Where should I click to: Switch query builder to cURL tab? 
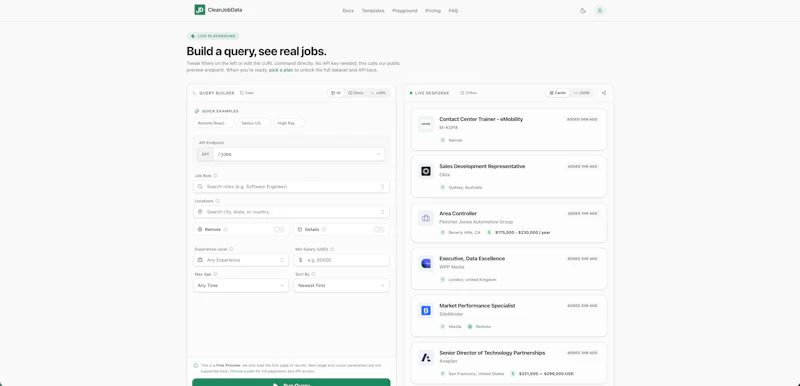click(379, 93)
